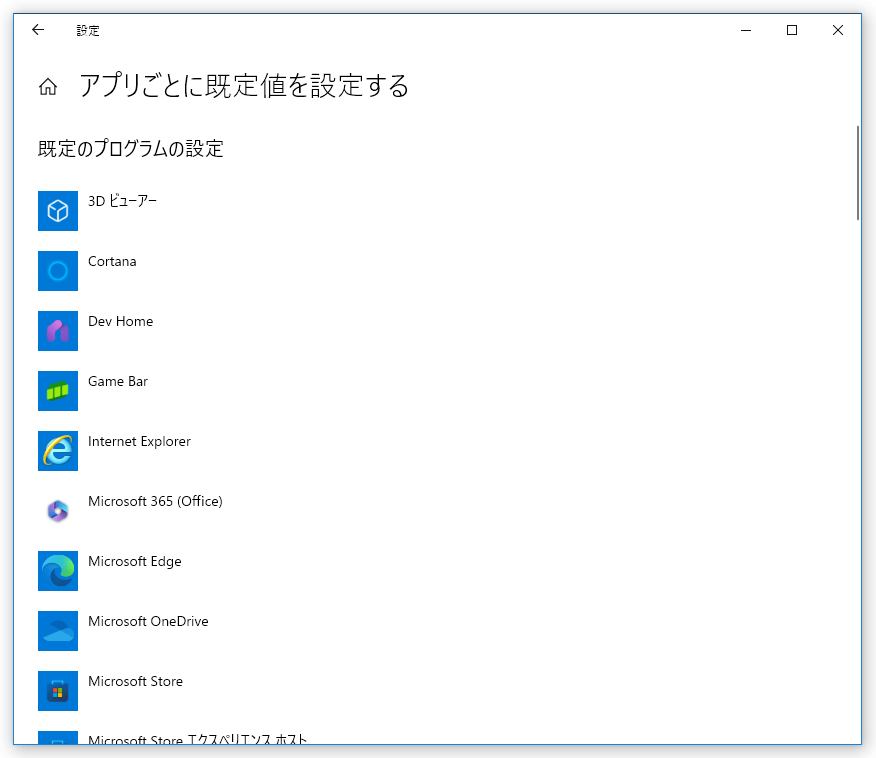The height and width of the screenshot is (758, 876).
Task: Choose the Microsoft Store label
Action: [x=136, y=681]
